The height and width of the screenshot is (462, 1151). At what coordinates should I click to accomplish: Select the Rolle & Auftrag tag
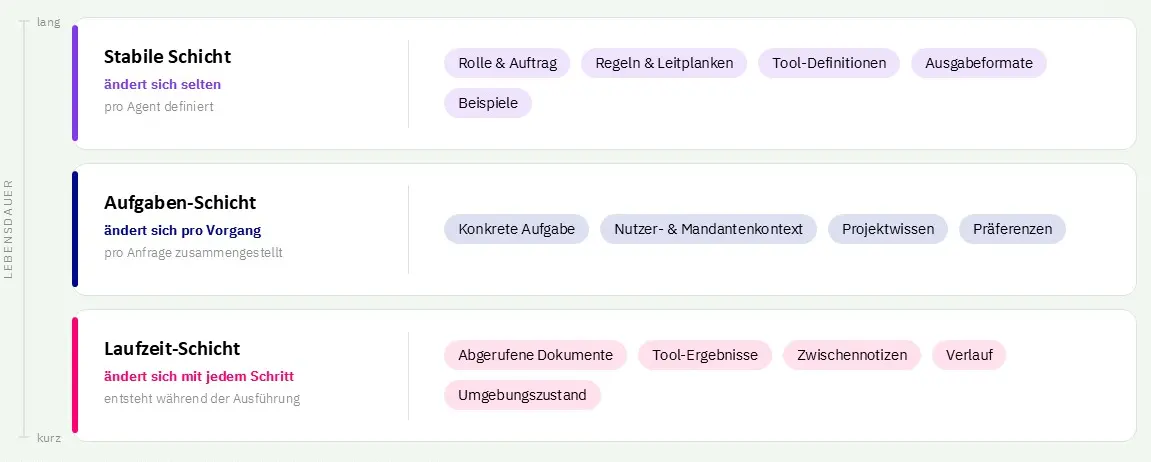click(x=507, y=63)
